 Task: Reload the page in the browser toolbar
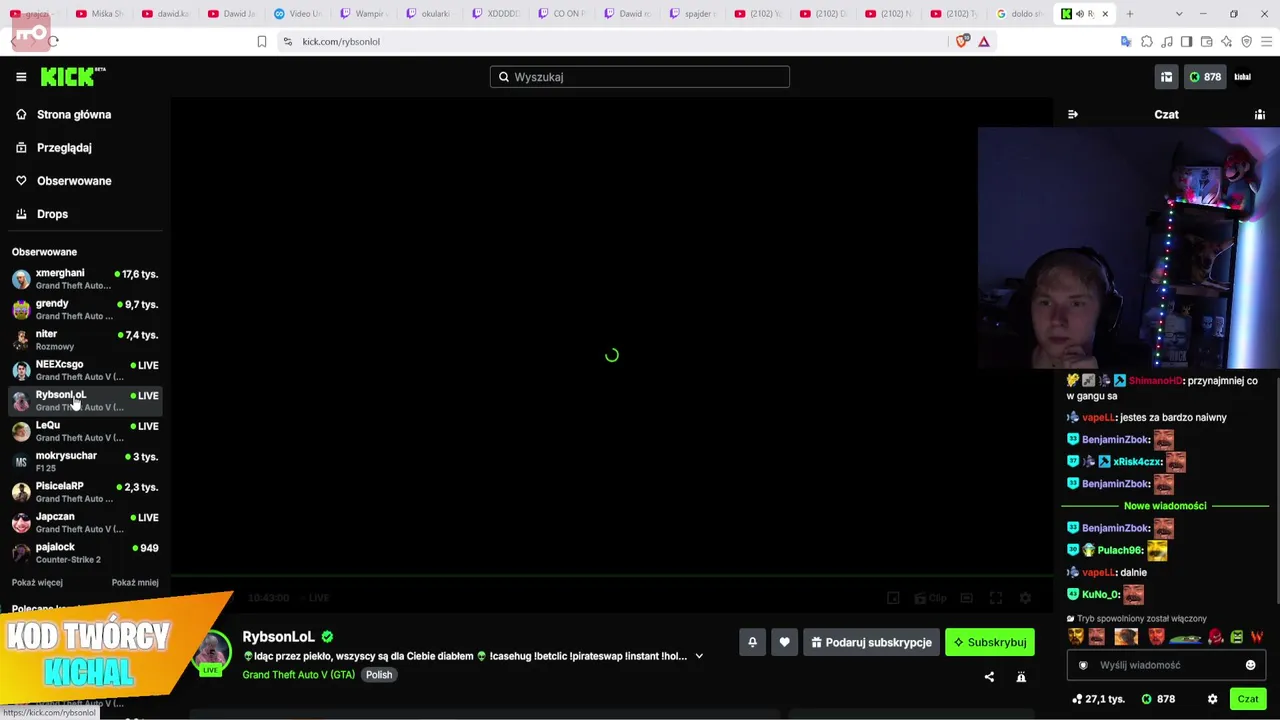pyautogui.click(x=53, y=41)
